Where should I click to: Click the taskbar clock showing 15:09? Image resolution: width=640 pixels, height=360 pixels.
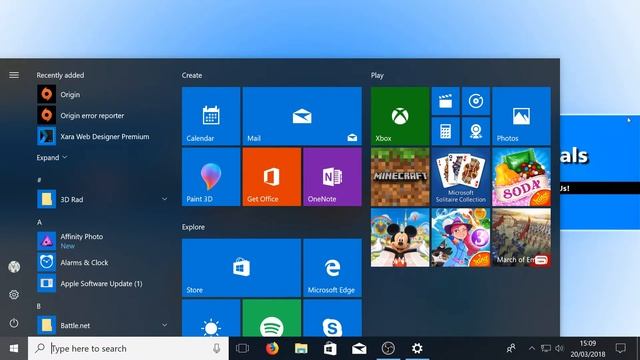pyautogui.click(x=588, y=349)
